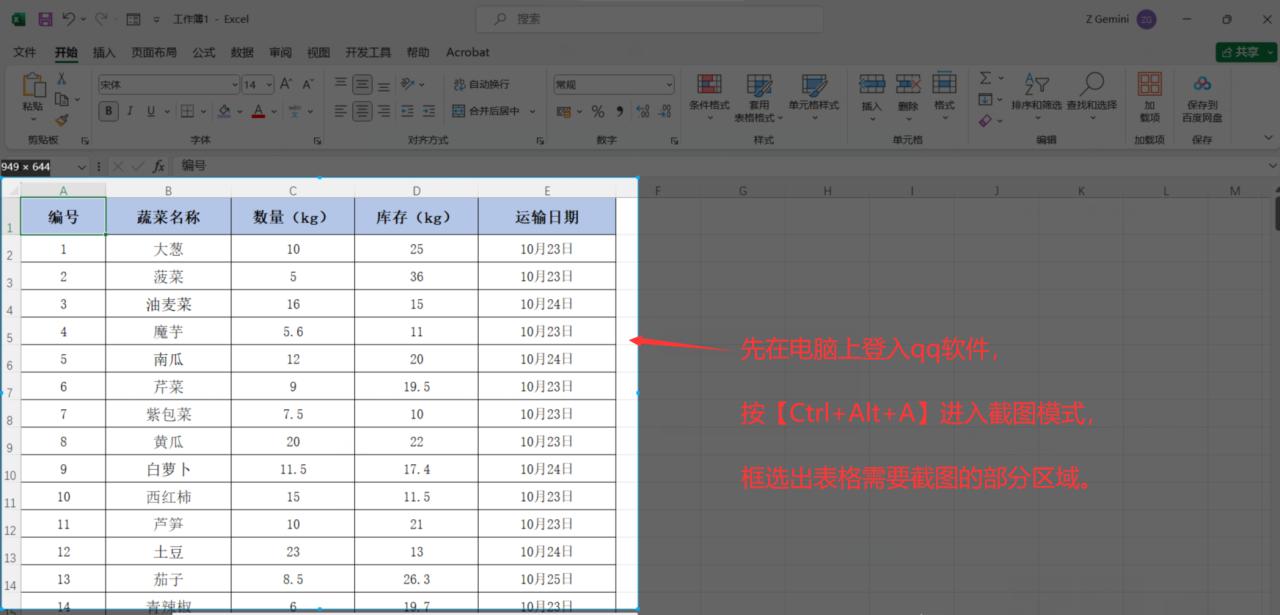This screenshot has height=615, width=1280.
Task: Save the workbook with the floppy disk icon
Action: click(x=45, y=19)
